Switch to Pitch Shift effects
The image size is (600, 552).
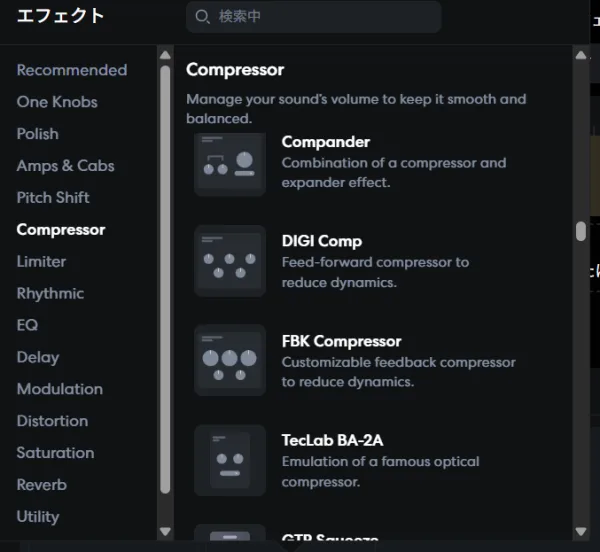tap(53, 198)
